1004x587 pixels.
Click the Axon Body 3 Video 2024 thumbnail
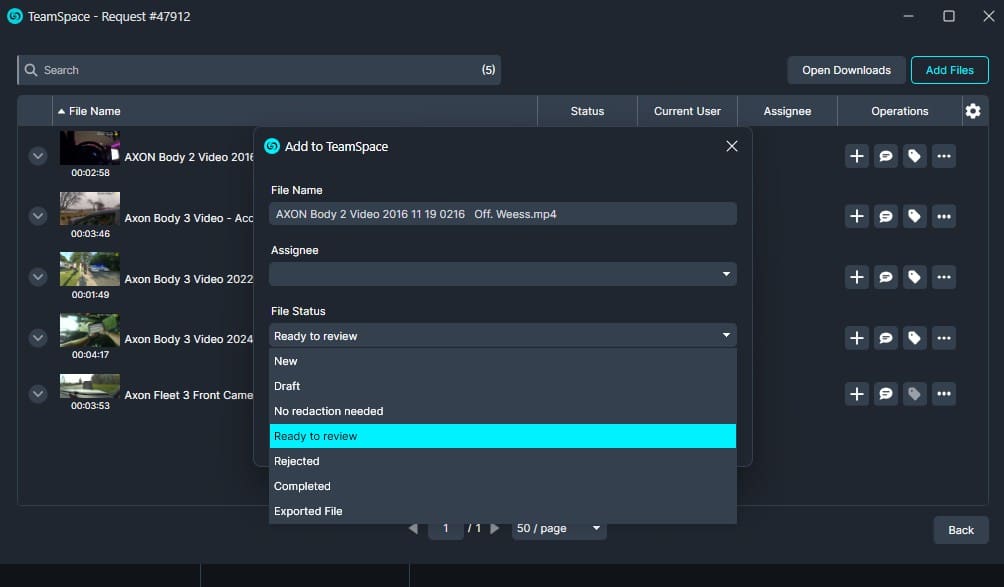coord(90,331)
